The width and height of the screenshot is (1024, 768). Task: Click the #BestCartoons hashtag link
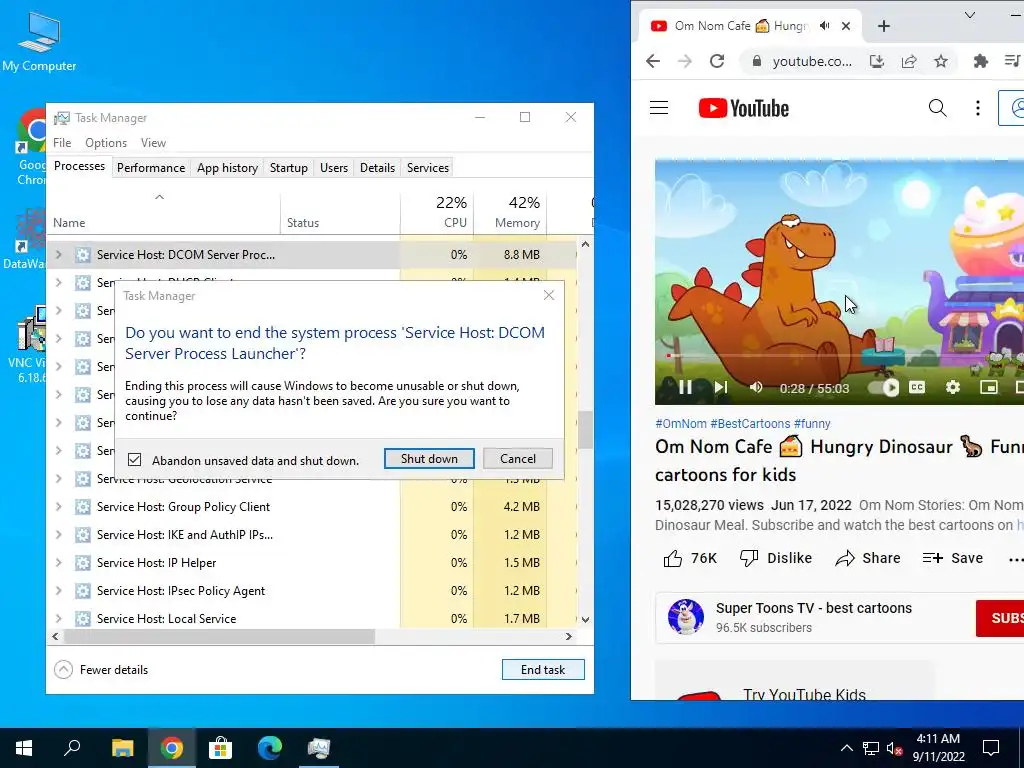point(750,423)
